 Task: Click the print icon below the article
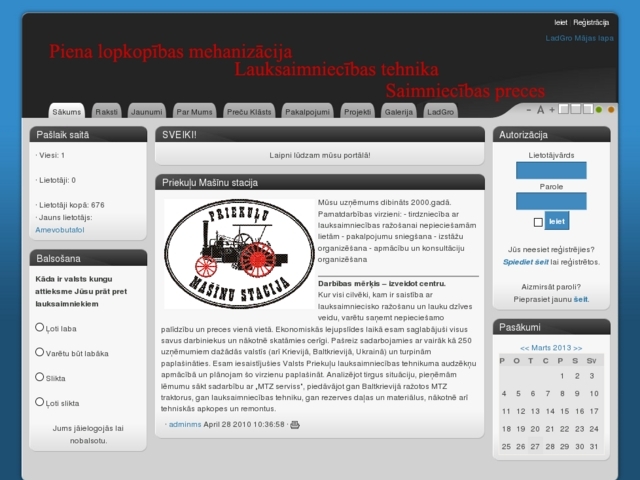(x=294, y=425)
